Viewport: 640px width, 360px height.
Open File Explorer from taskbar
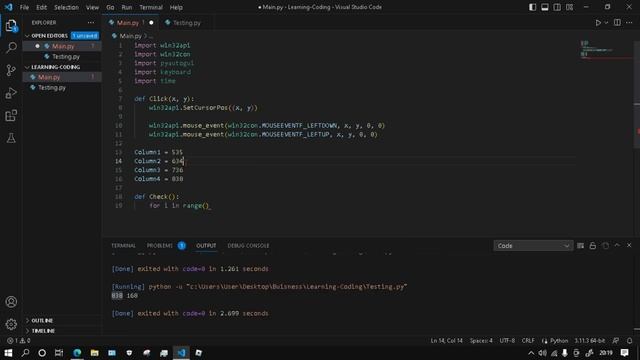pos(94,353)
